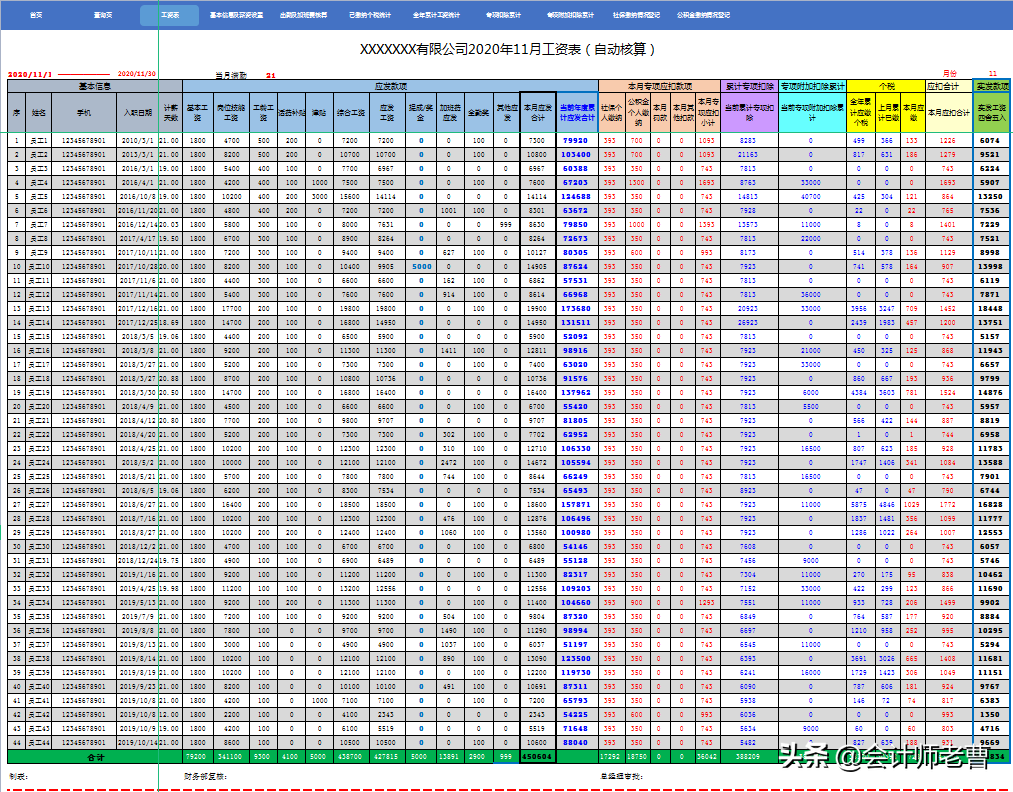Open the 已缴纳个税统计 tab

click(x=369, y=16)
